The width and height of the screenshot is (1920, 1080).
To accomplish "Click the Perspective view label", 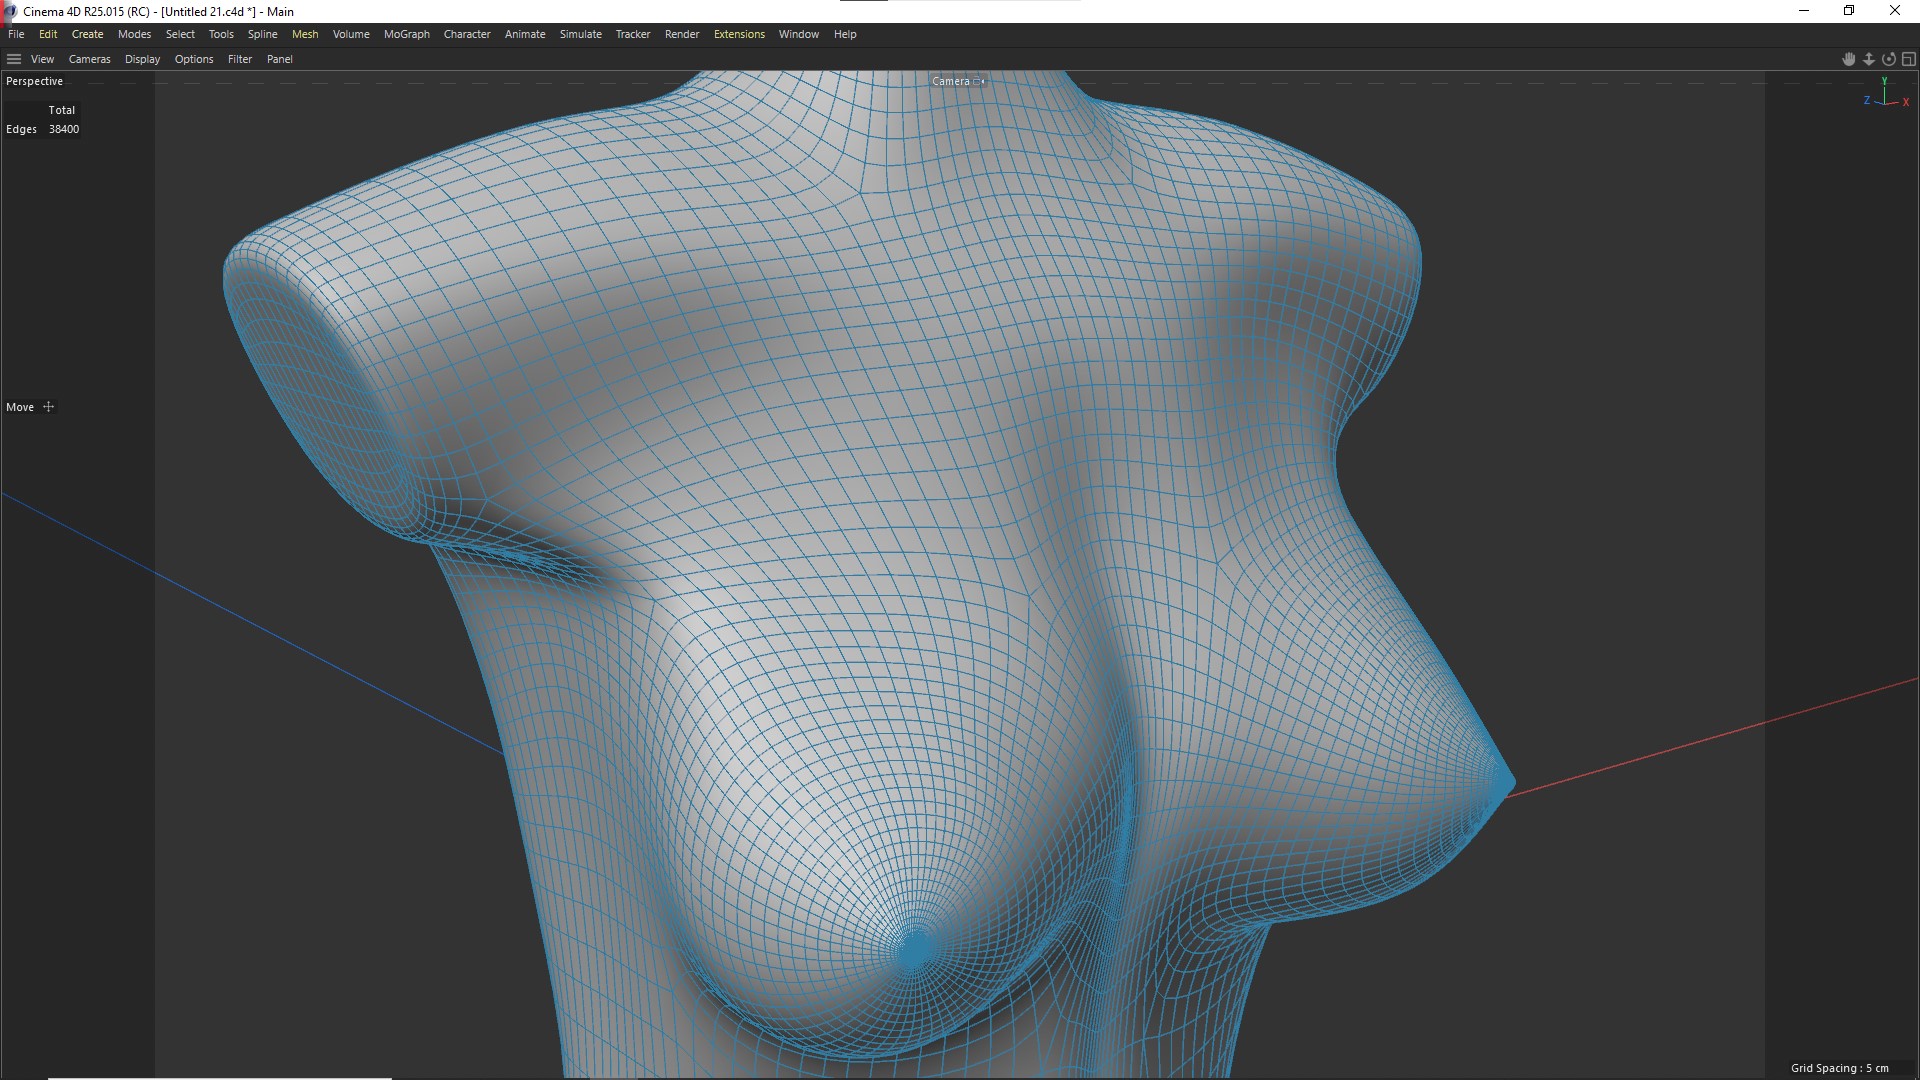I will click(x=34, y=81).
